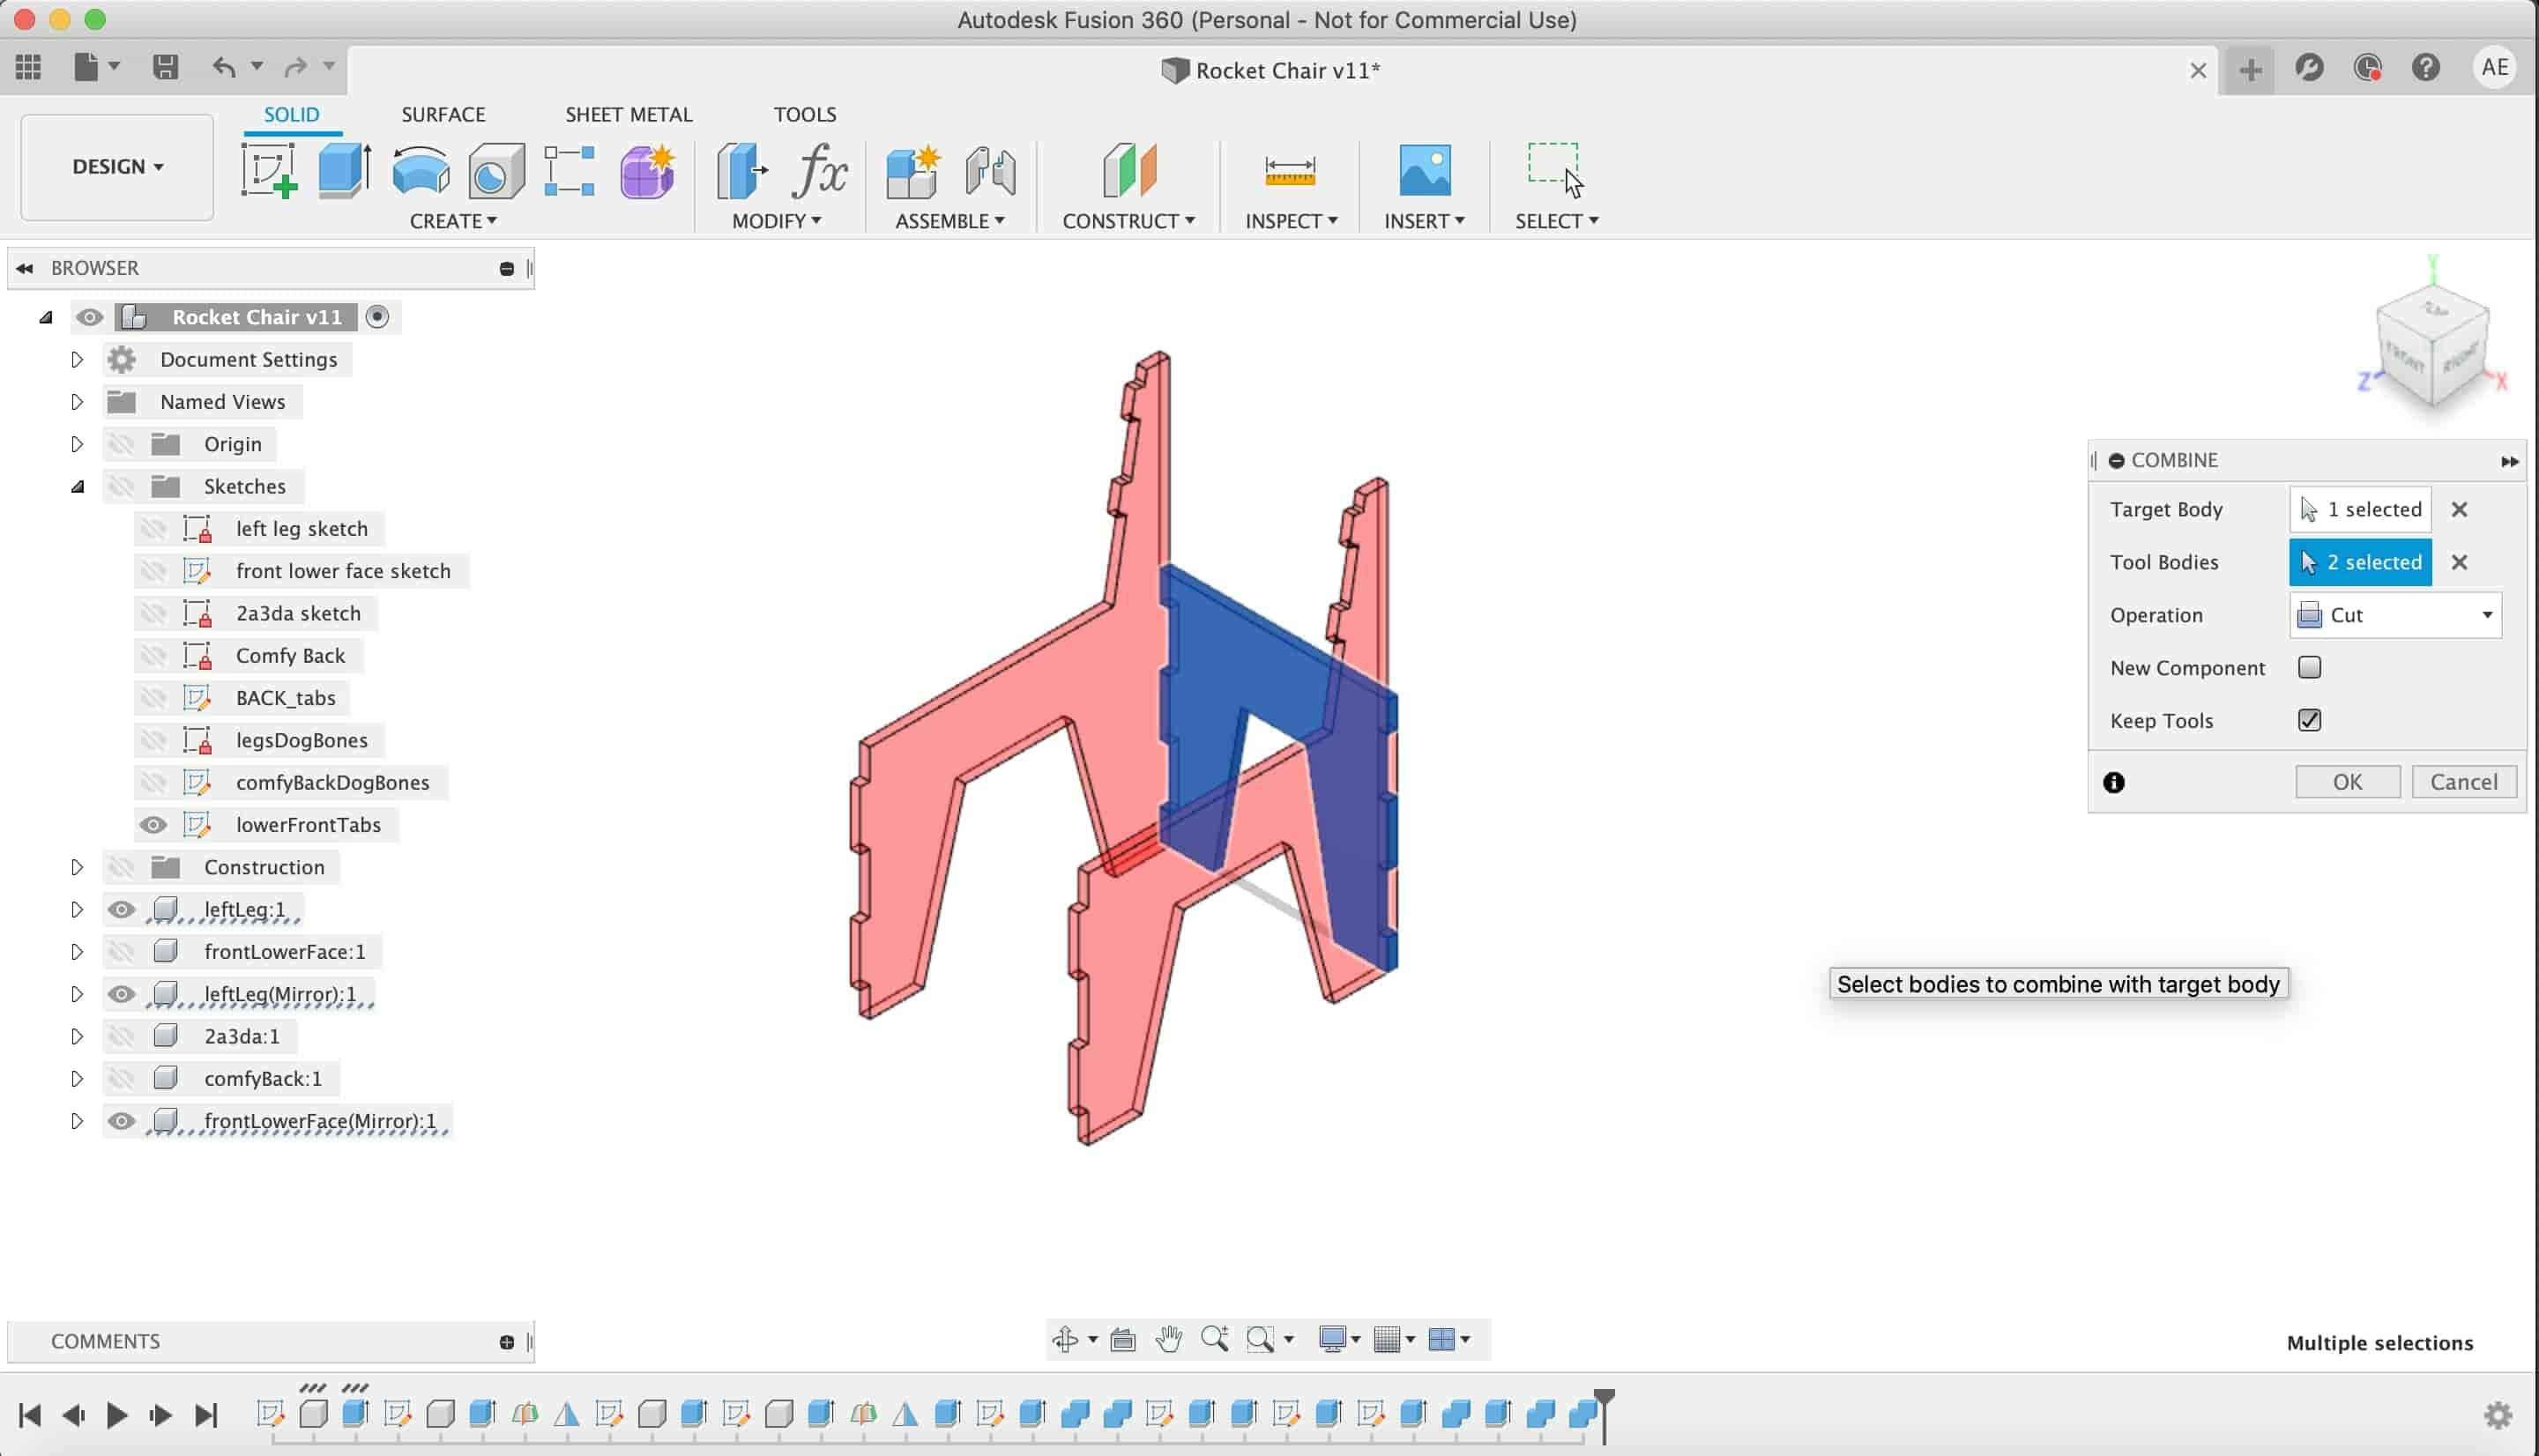Expand the 2a3da:1 component
Viewport: 2539px width, 1456px height.
click(x=77, y=1036)
